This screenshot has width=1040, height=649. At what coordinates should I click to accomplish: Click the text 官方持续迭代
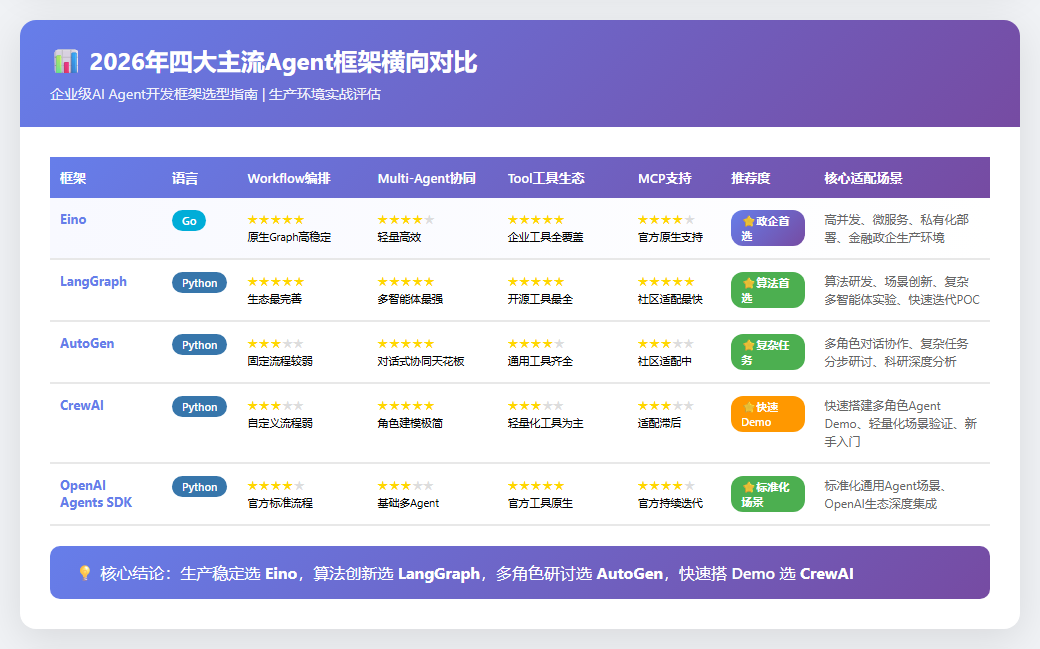(671, 503)
